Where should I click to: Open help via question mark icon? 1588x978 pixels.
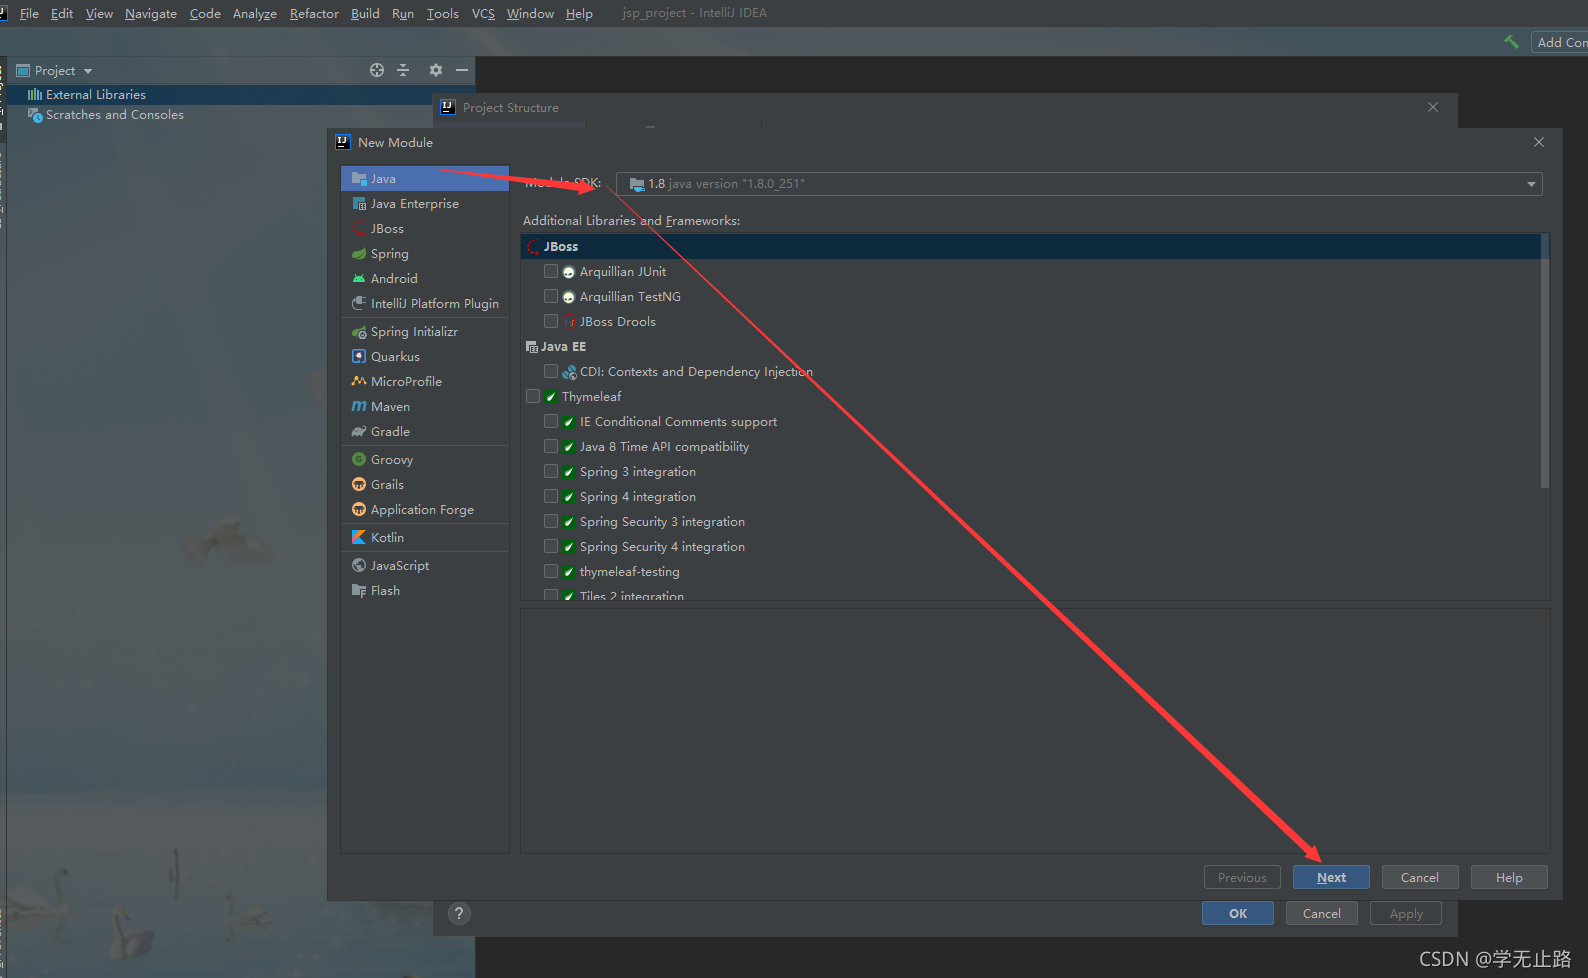pyautogui.click(x=459, y=913)
